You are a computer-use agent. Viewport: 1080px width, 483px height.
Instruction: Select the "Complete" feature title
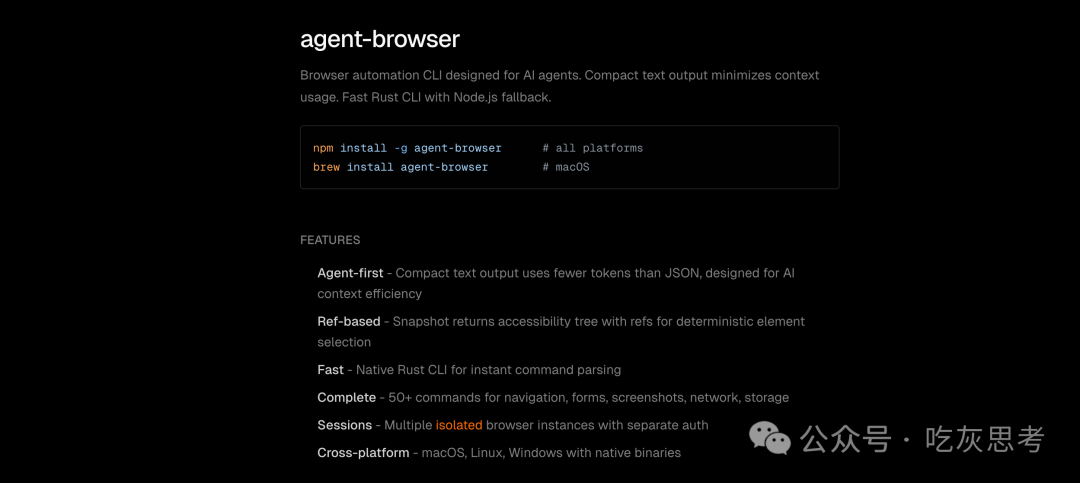click(347, 397)
